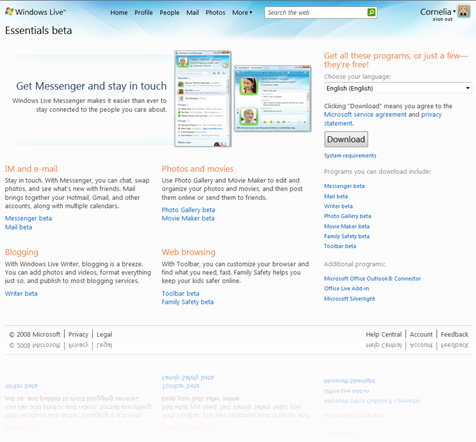This screenshot has width=476, height=442.
Task: Go to the Home tab
Action: pyautogui.click(x=119, y=13)
